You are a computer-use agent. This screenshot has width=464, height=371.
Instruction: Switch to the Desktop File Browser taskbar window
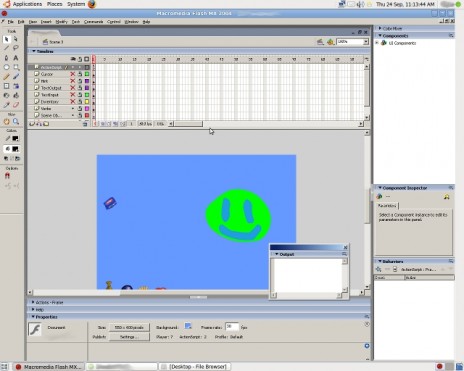tap(195, 367)
